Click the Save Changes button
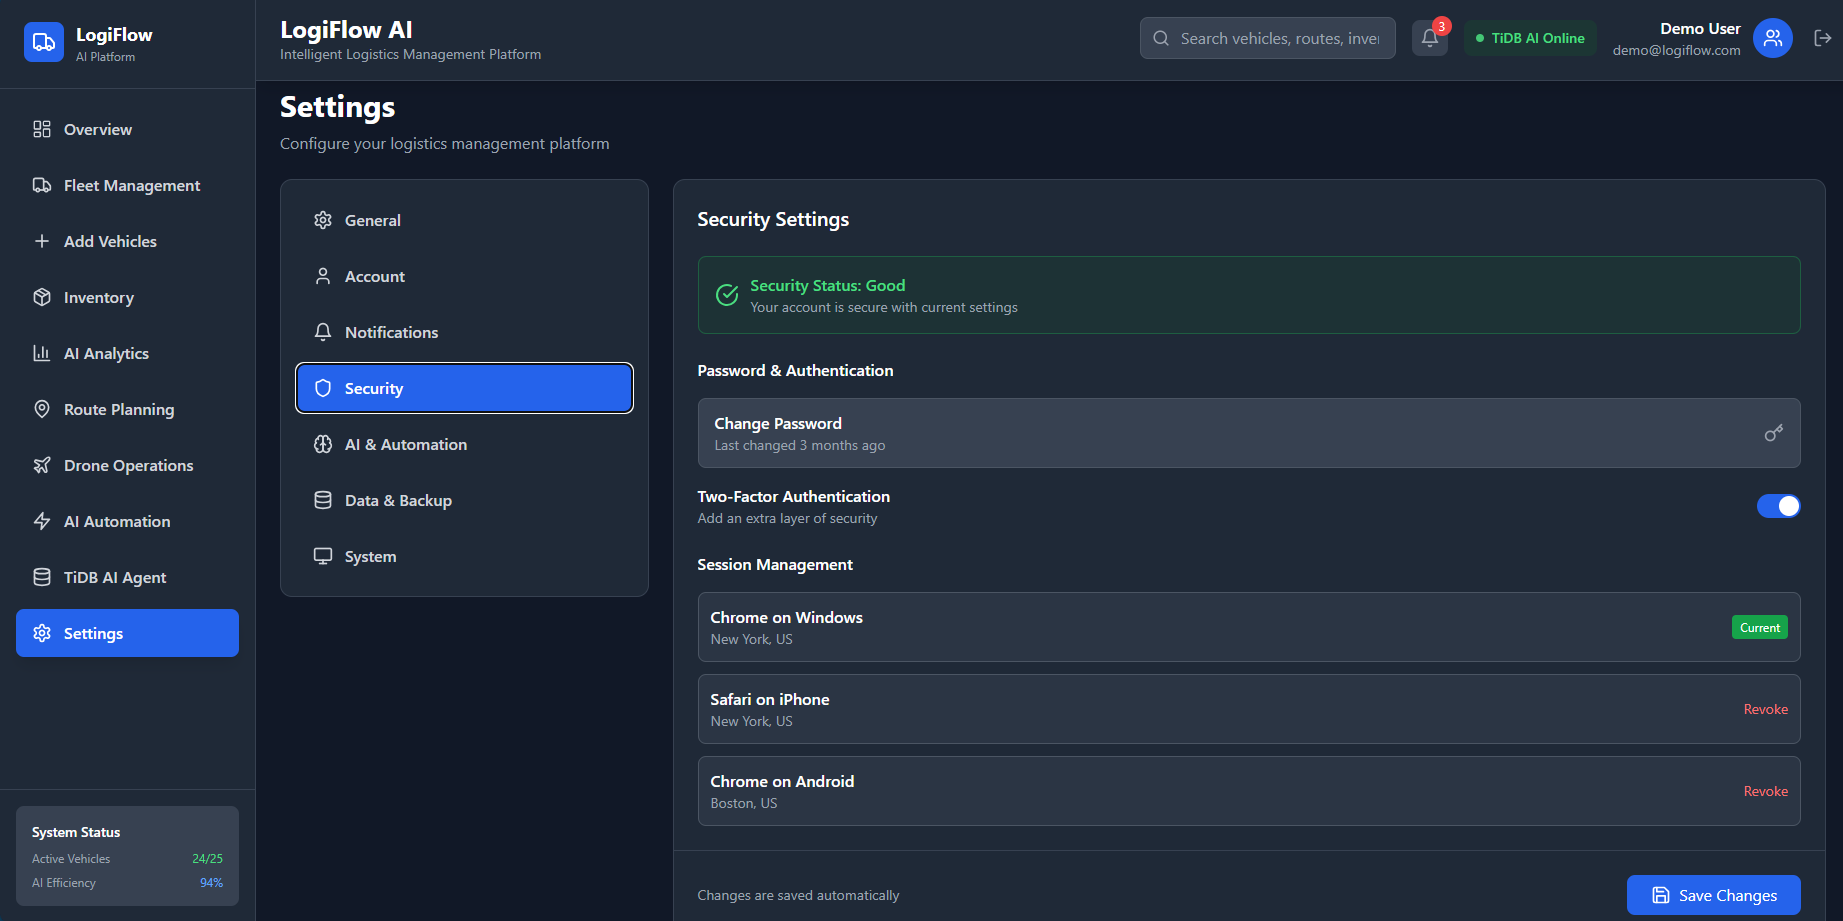 point(1713,895)
